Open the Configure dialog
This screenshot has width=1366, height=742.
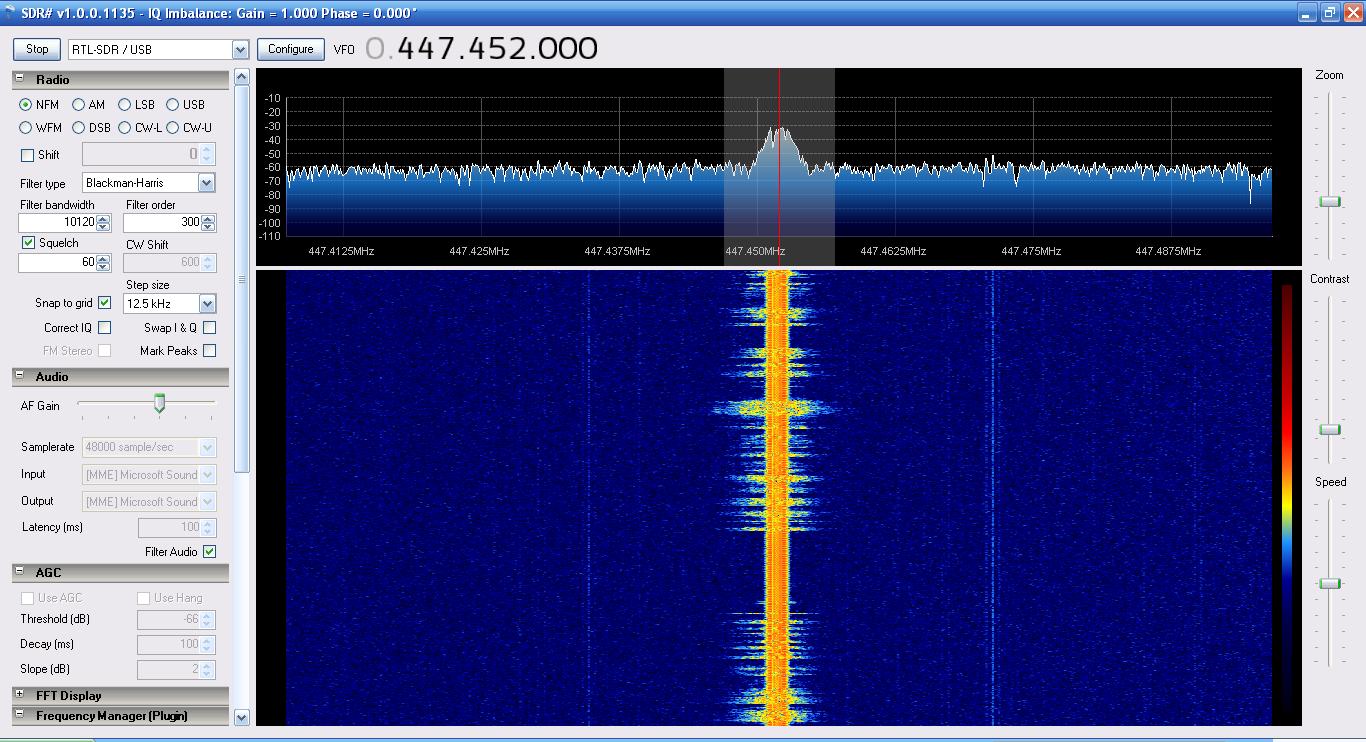click(290, 49)
